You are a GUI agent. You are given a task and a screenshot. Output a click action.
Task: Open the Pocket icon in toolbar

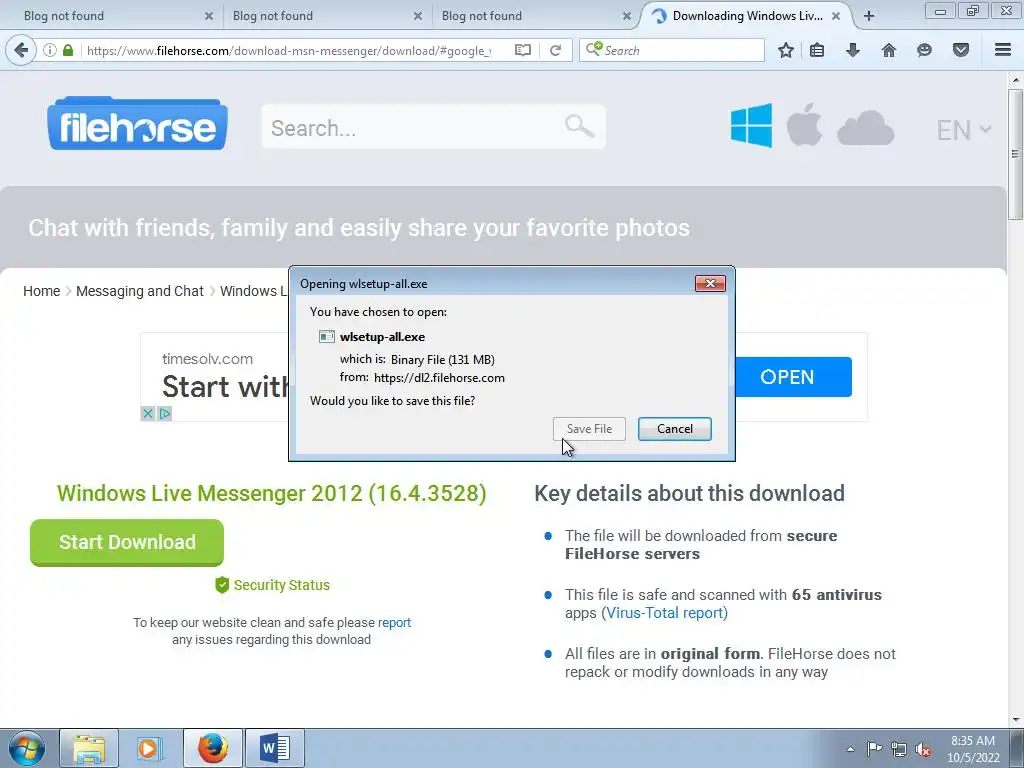(x=960, y=50)
